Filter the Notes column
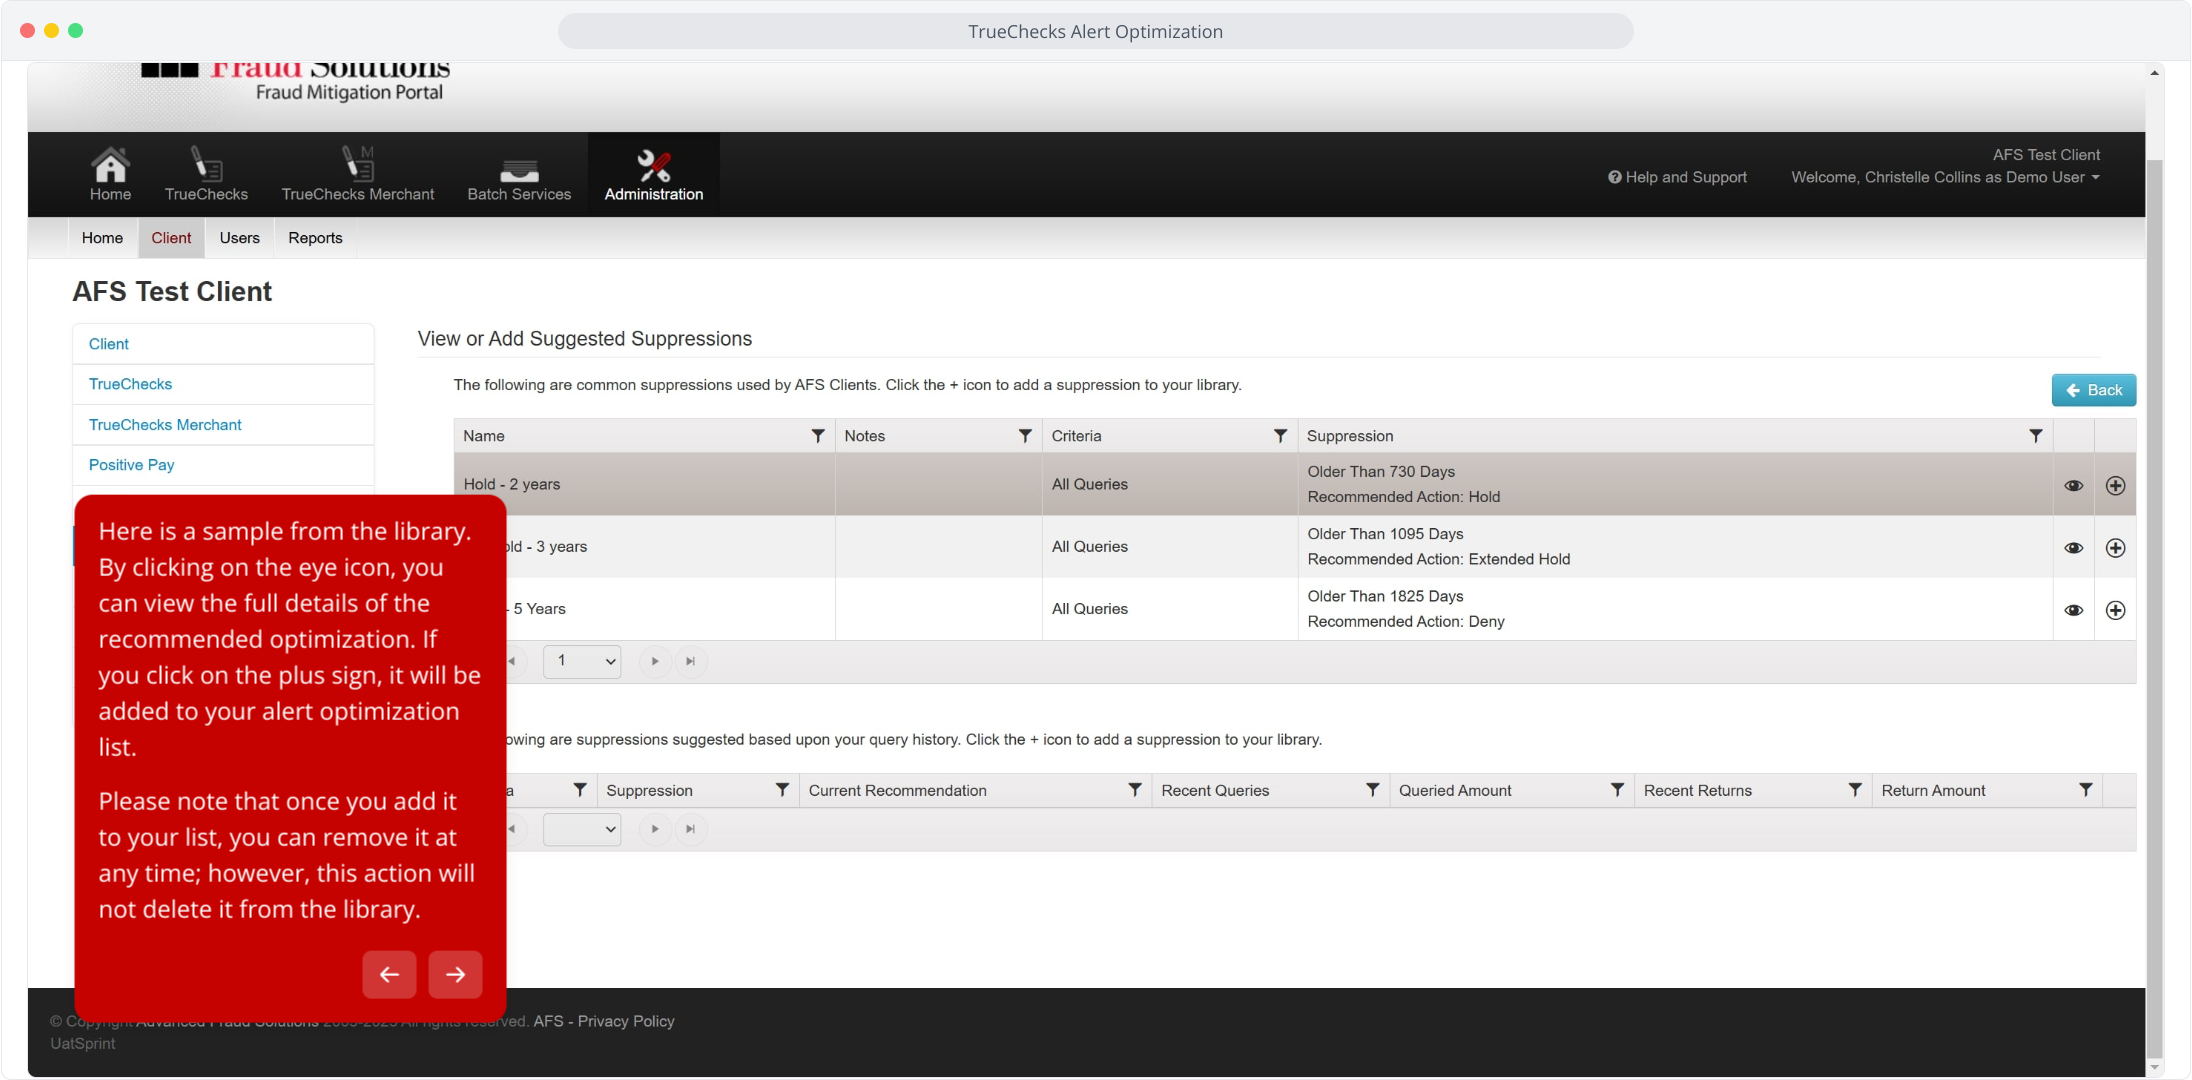The width and height of the screenshot is (2192, 1080). tap(1025, 436)
